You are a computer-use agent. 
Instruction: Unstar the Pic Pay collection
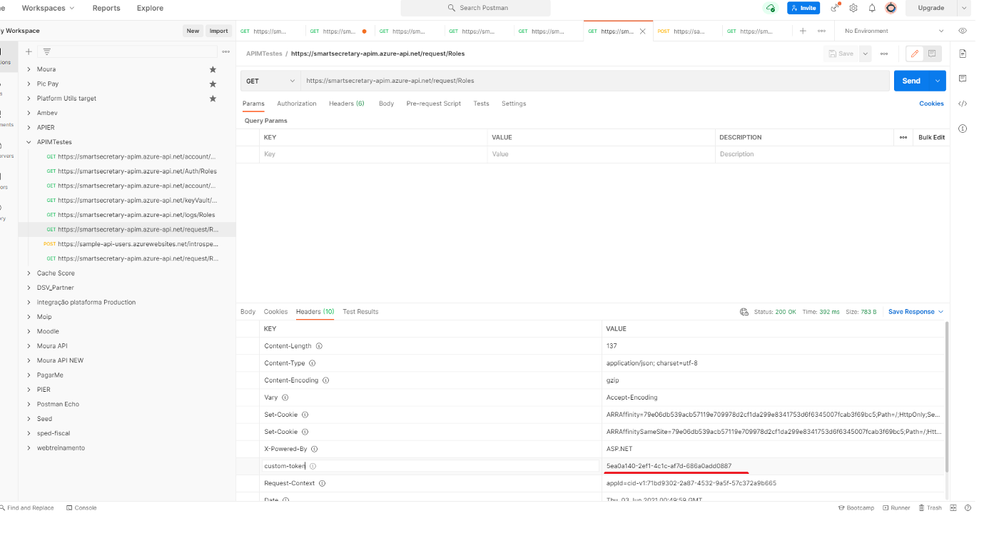tap(213, 84)
